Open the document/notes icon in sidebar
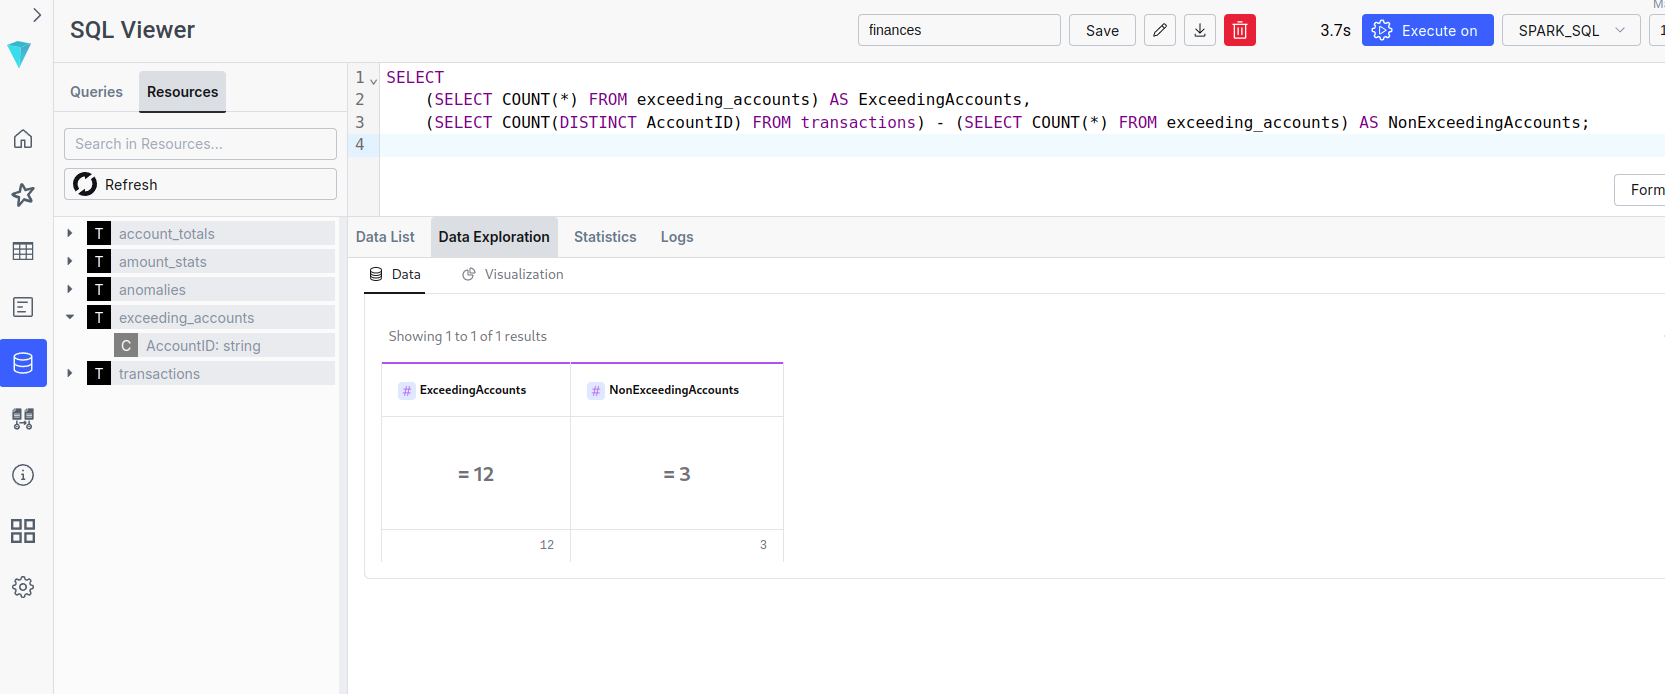The width and height of the screenshot is (1665, 694). (x=23, y=307)
